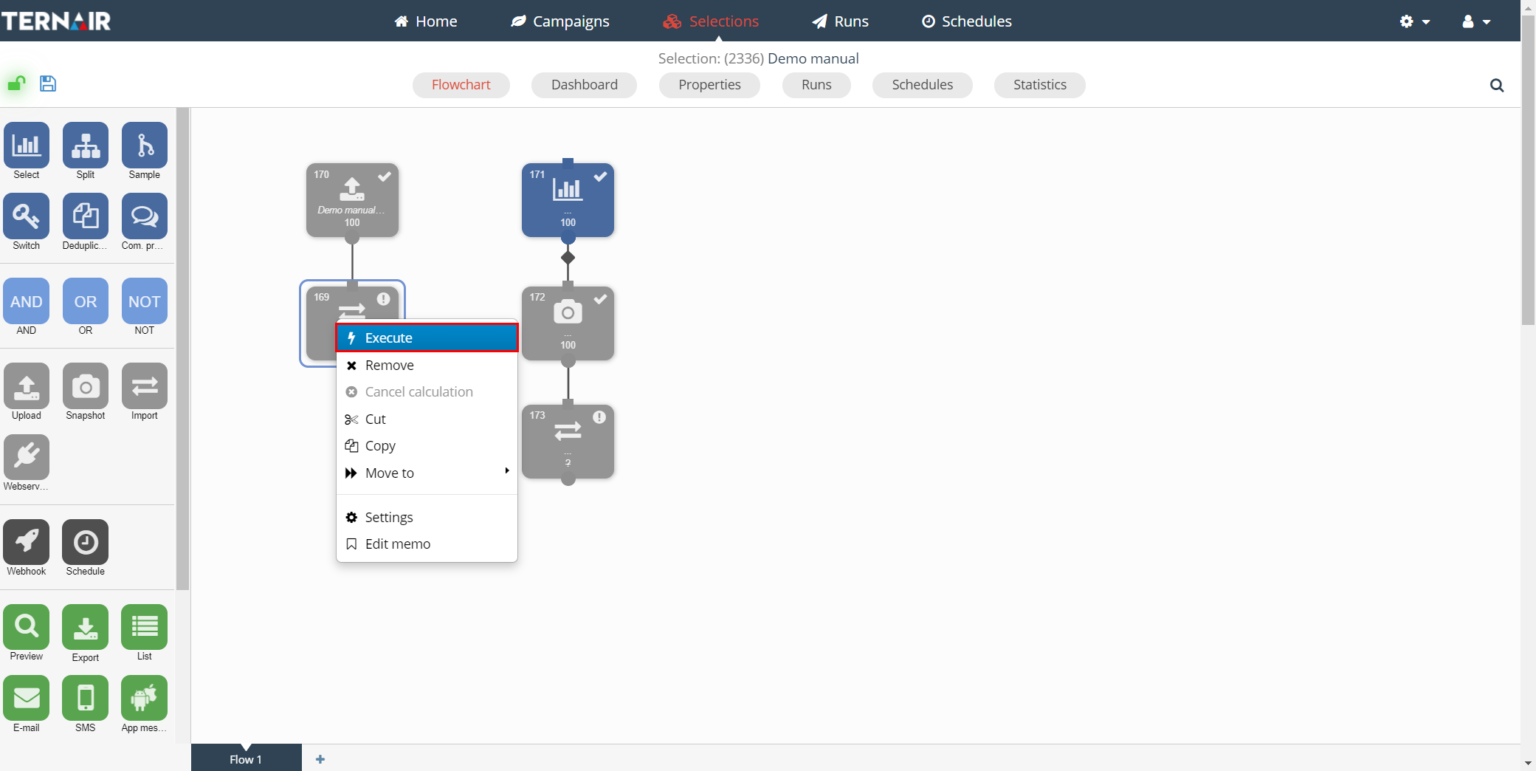Screen dimensions: 1536x771
Task: Switch to the Statistics tab
Action: coord(1040,85)
